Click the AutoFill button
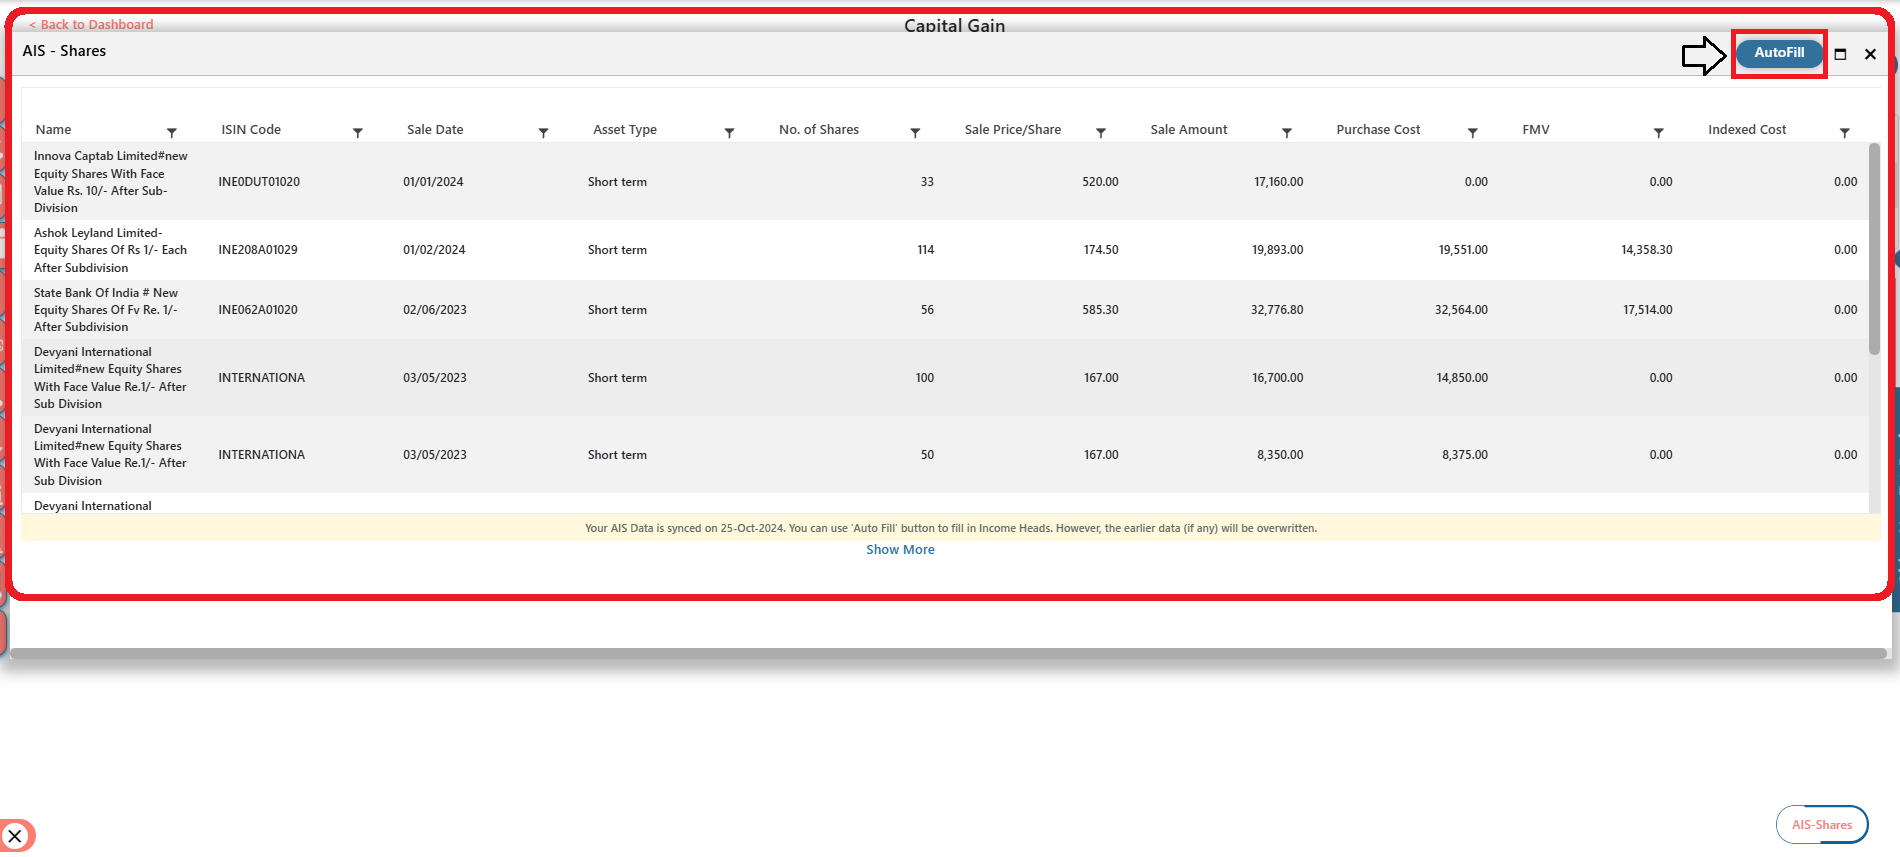Viewport: 1900px width, 857px height. [x=1779, y=53]
